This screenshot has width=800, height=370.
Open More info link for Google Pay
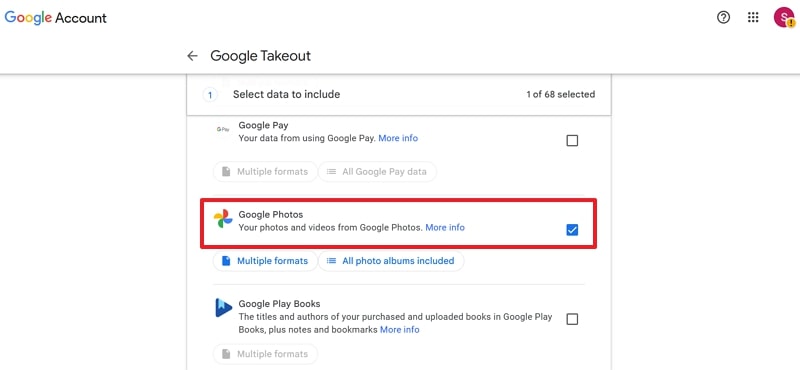tap(398, 138)
